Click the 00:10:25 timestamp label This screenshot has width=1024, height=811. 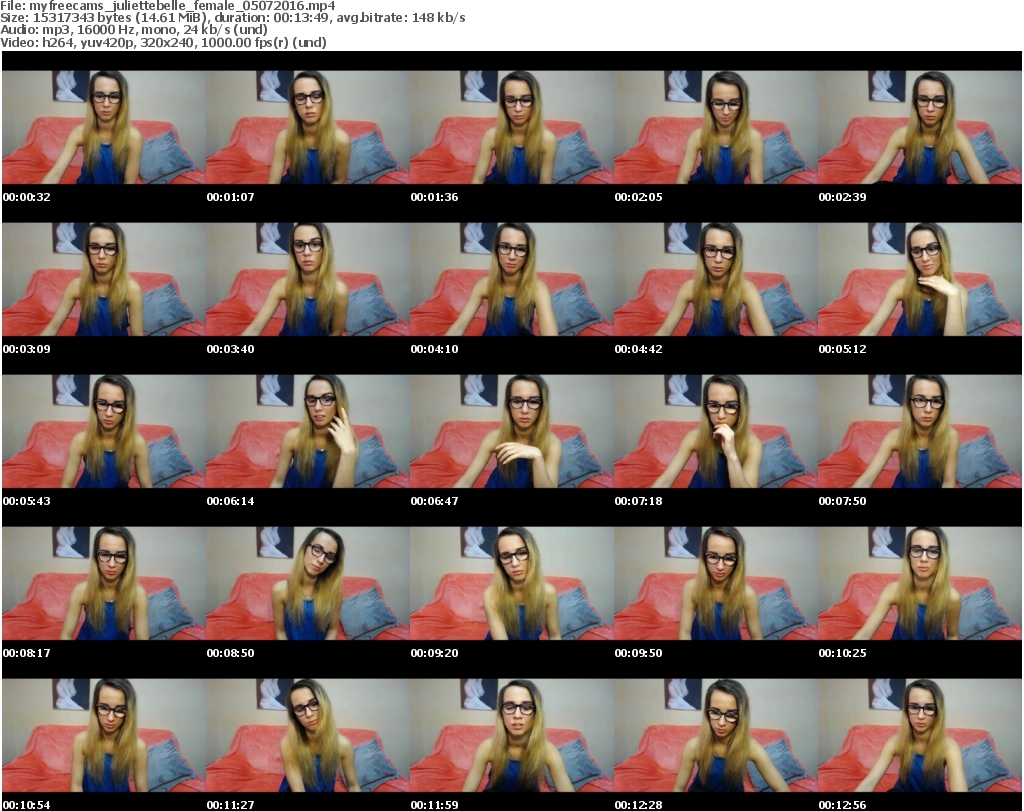(x=842, y=653)
